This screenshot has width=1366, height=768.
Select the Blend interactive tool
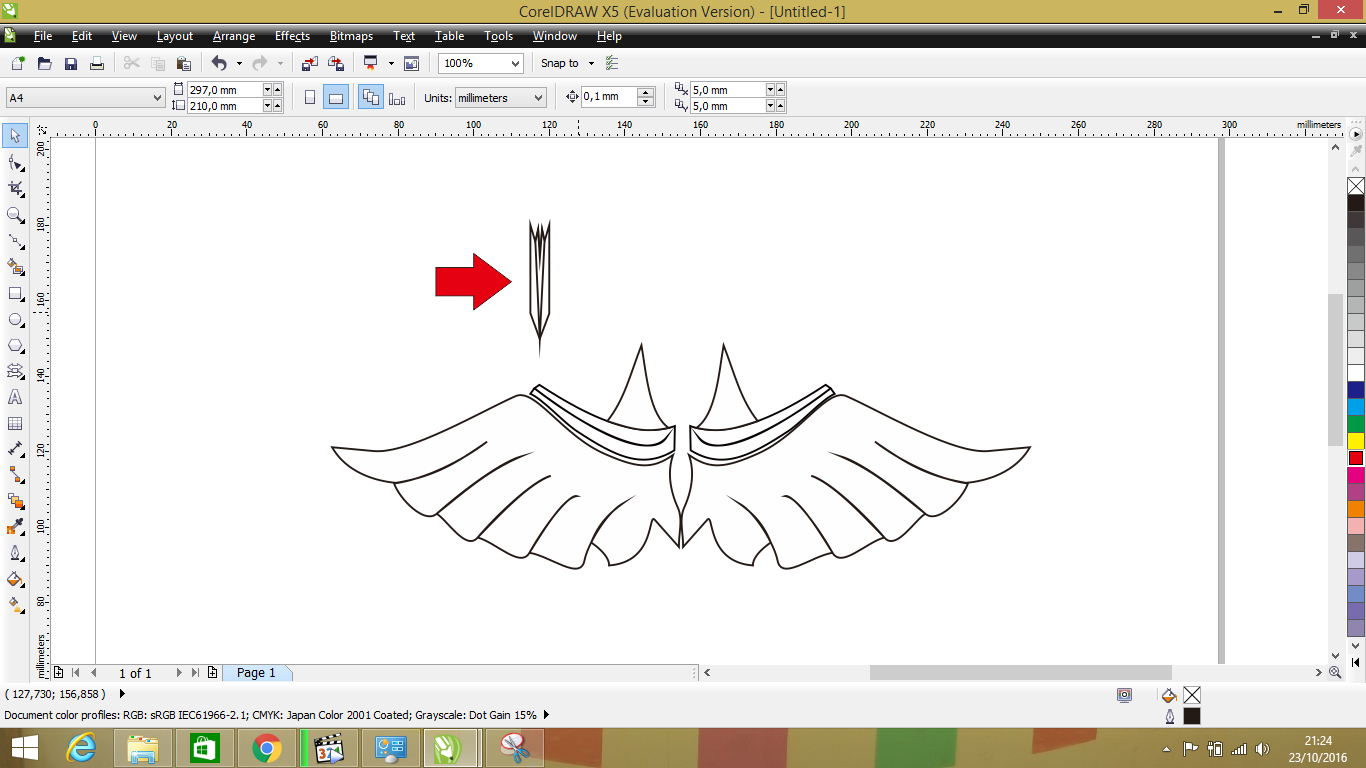16,501
